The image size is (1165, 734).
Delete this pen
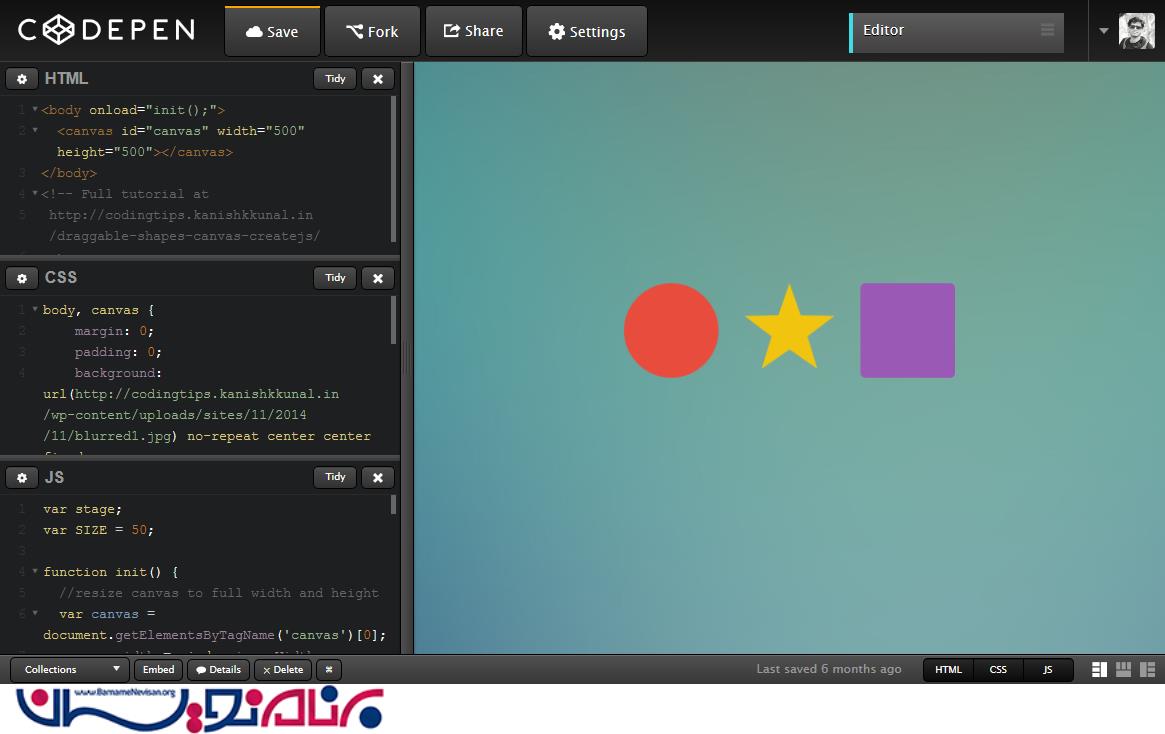[283, 670]
